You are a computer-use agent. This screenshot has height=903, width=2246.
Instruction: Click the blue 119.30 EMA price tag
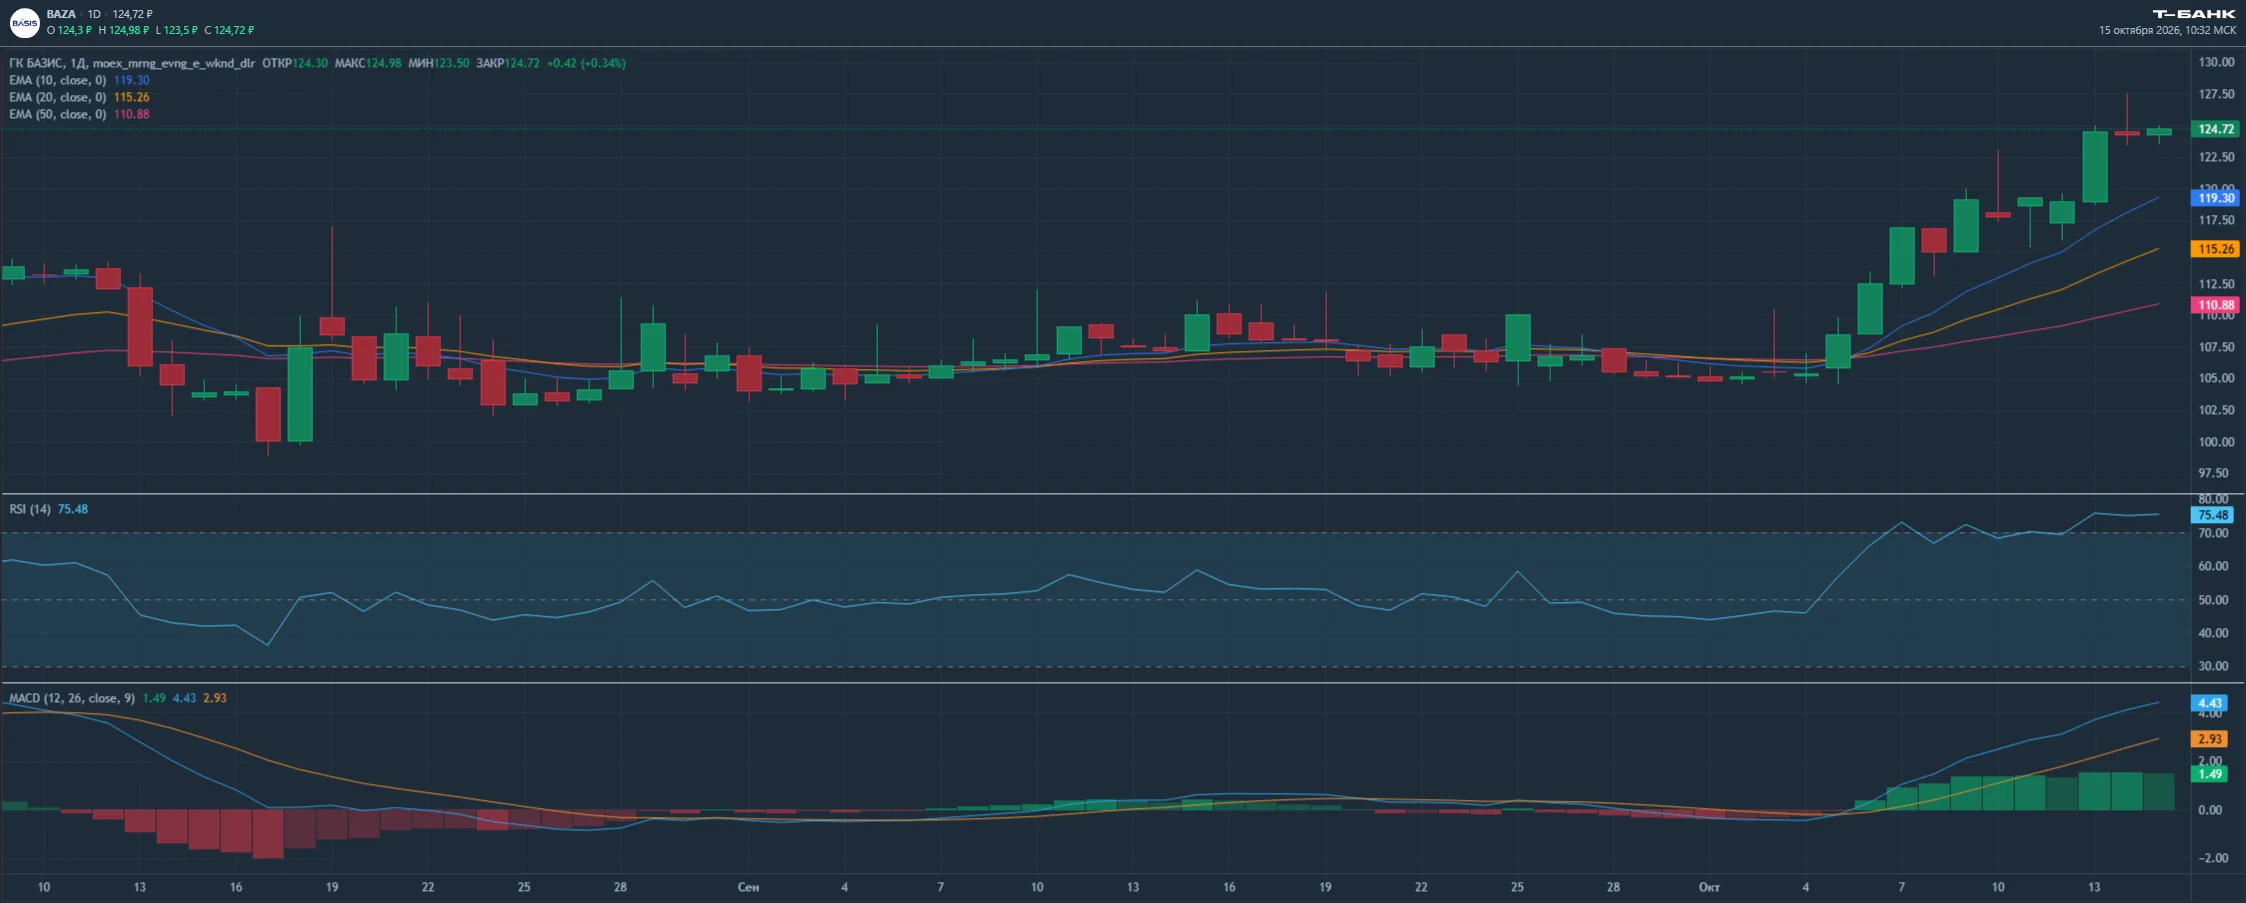[2216, 198]
